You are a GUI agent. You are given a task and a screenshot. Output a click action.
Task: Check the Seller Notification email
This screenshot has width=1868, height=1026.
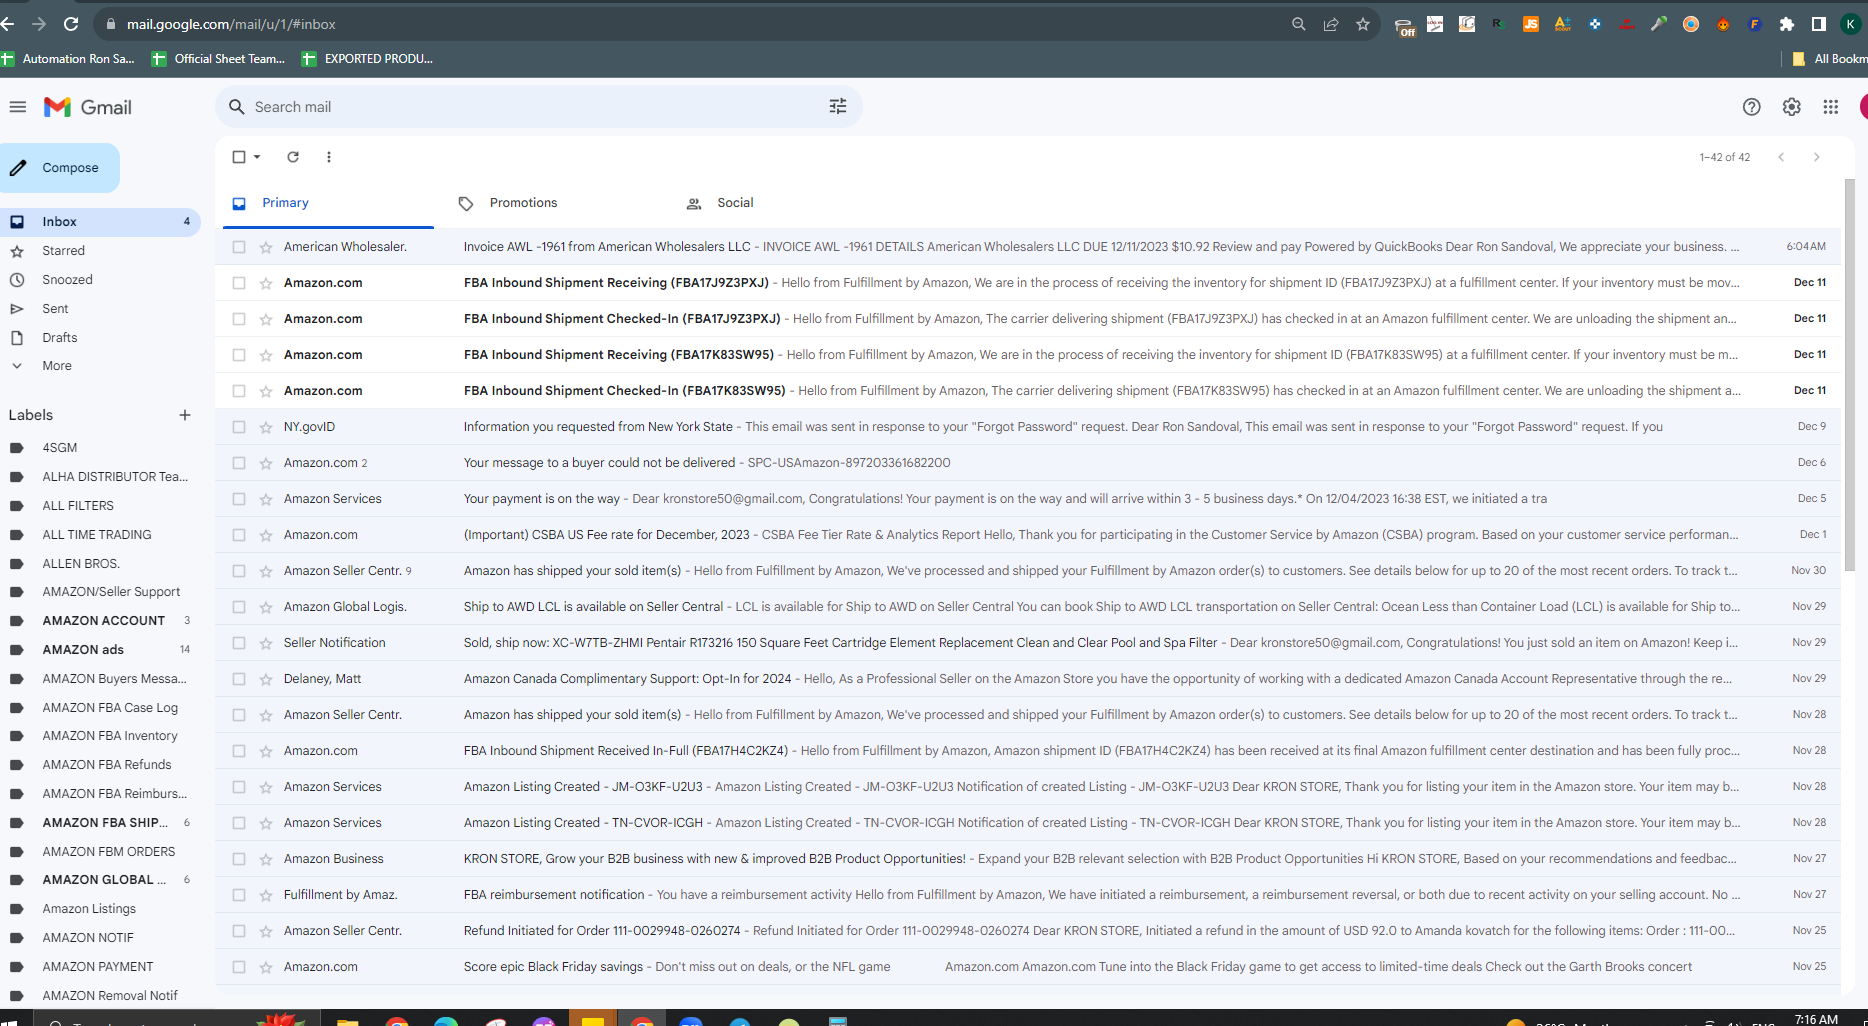pos(239,643)
